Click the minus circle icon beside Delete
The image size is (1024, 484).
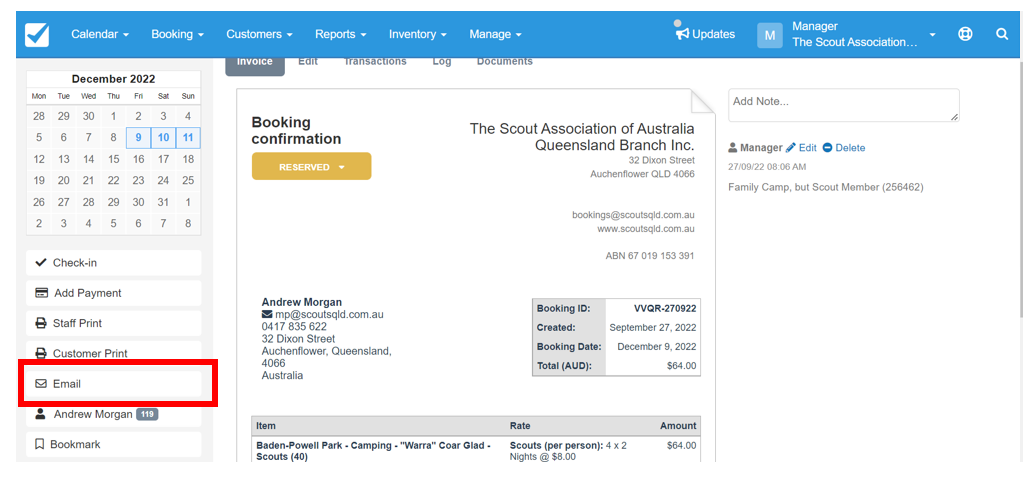827,148
